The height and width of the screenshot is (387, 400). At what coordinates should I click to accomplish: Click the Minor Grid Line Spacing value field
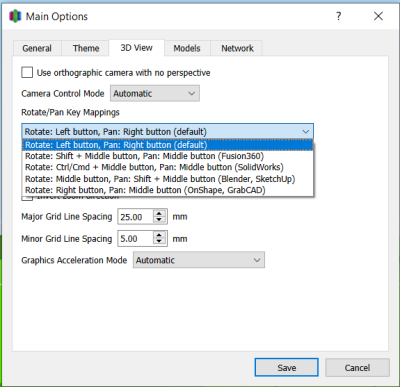pyautogui.click(x=136, y=239)
